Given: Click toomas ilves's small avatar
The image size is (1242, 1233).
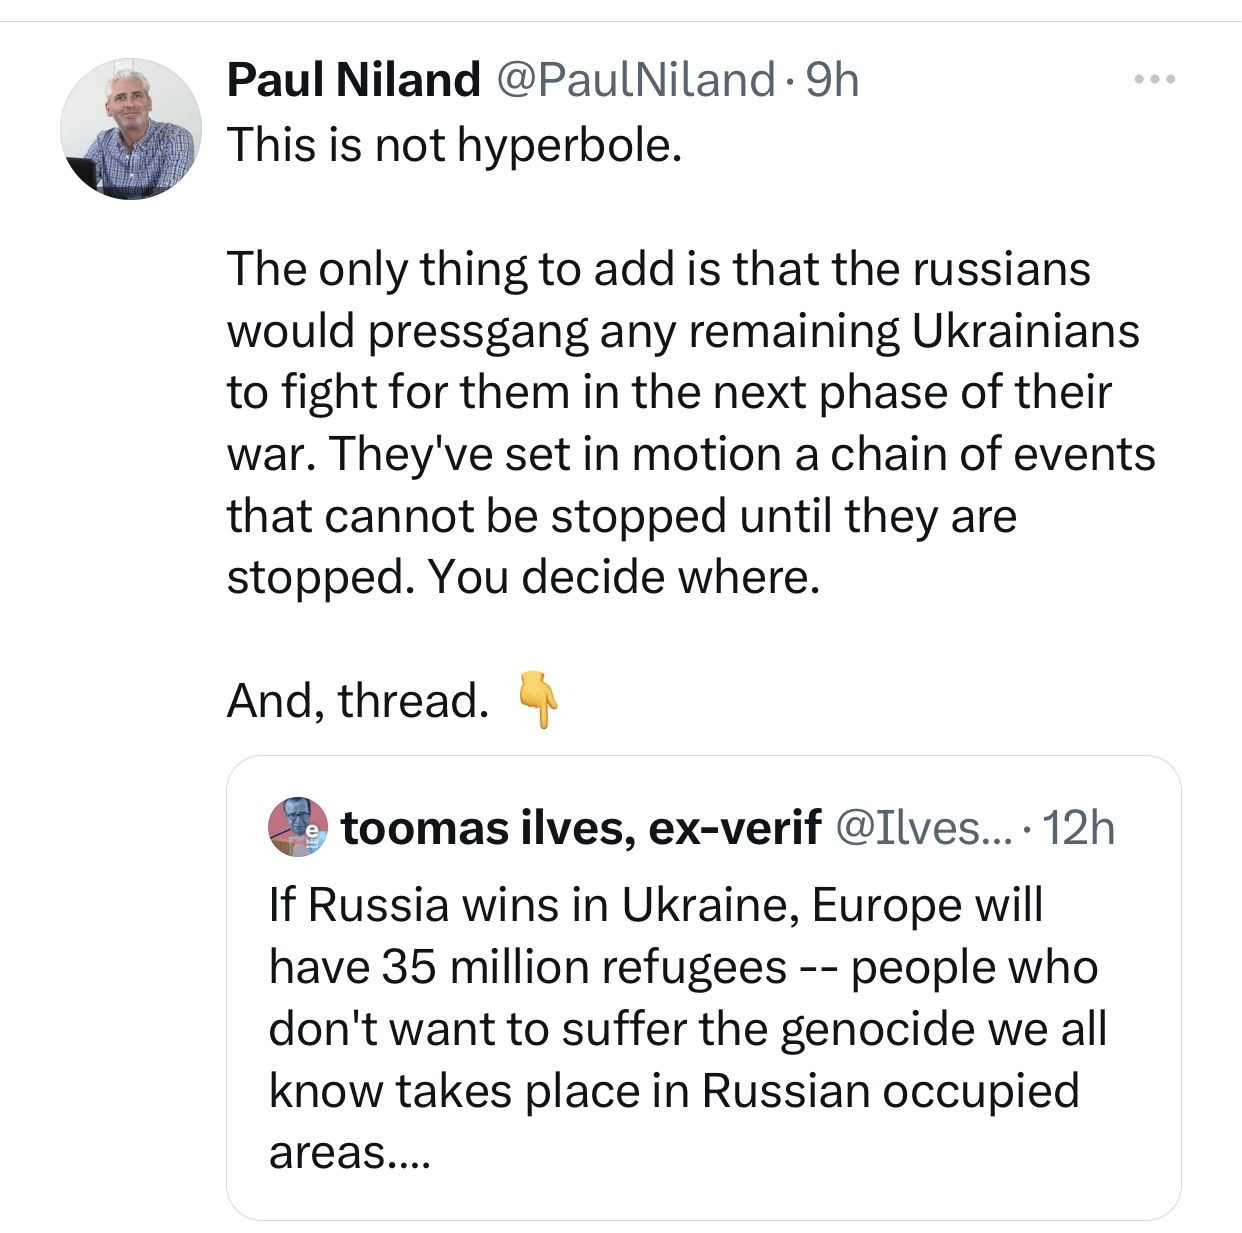Looking at the screenshot, I should point(298,827).
